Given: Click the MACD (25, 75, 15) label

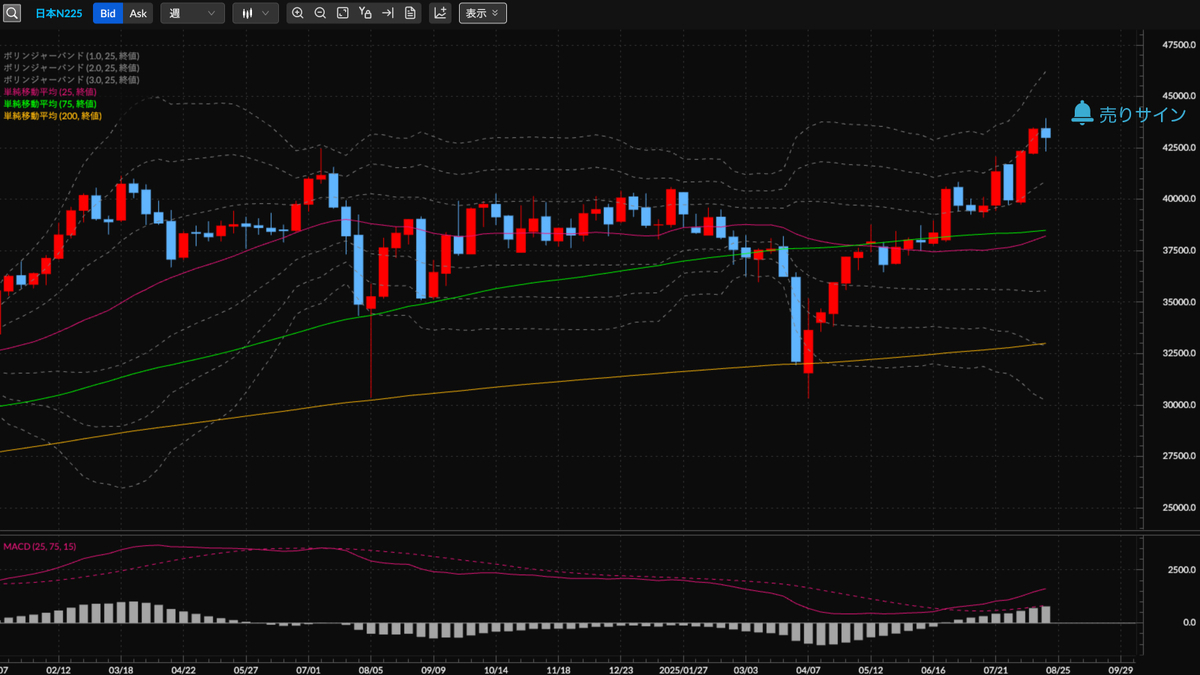Looking at the screenshot, I should (x=40, y=546).
